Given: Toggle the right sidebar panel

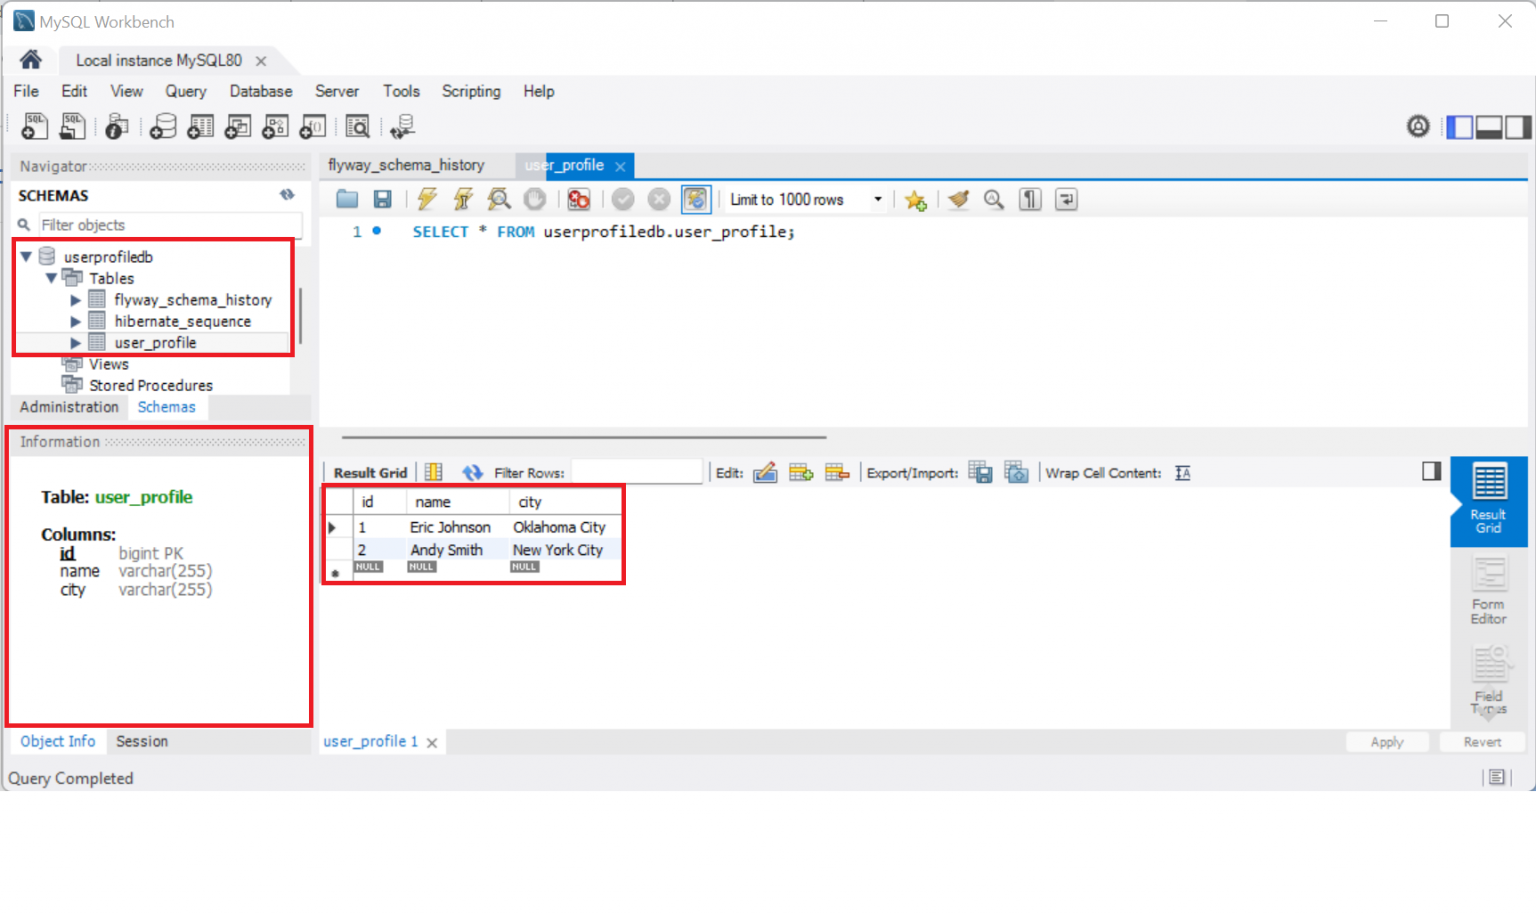Looking at the screenshot, I should point(1518,127).
